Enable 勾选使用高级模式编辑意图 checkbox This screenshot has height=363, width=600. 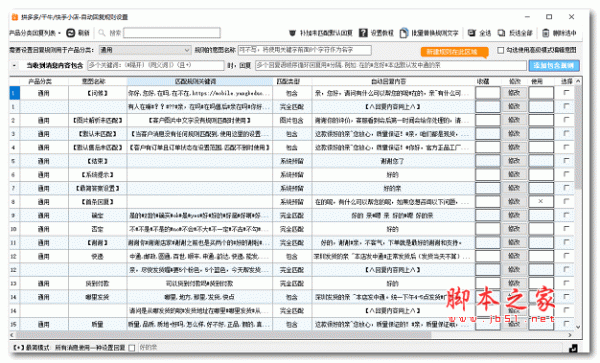(501, 50)
